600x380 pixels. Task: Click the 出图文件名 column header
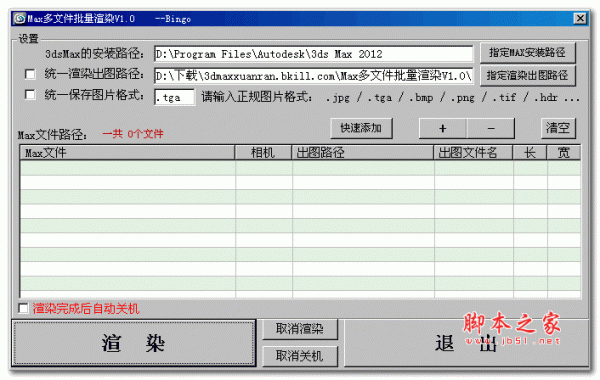473,153
